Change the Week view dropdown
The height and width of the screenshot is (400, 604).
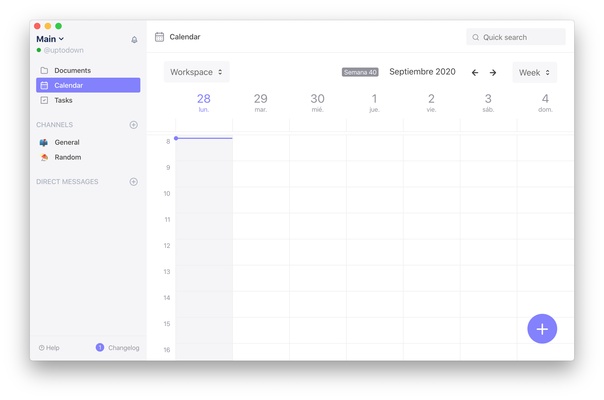(534, 72)
